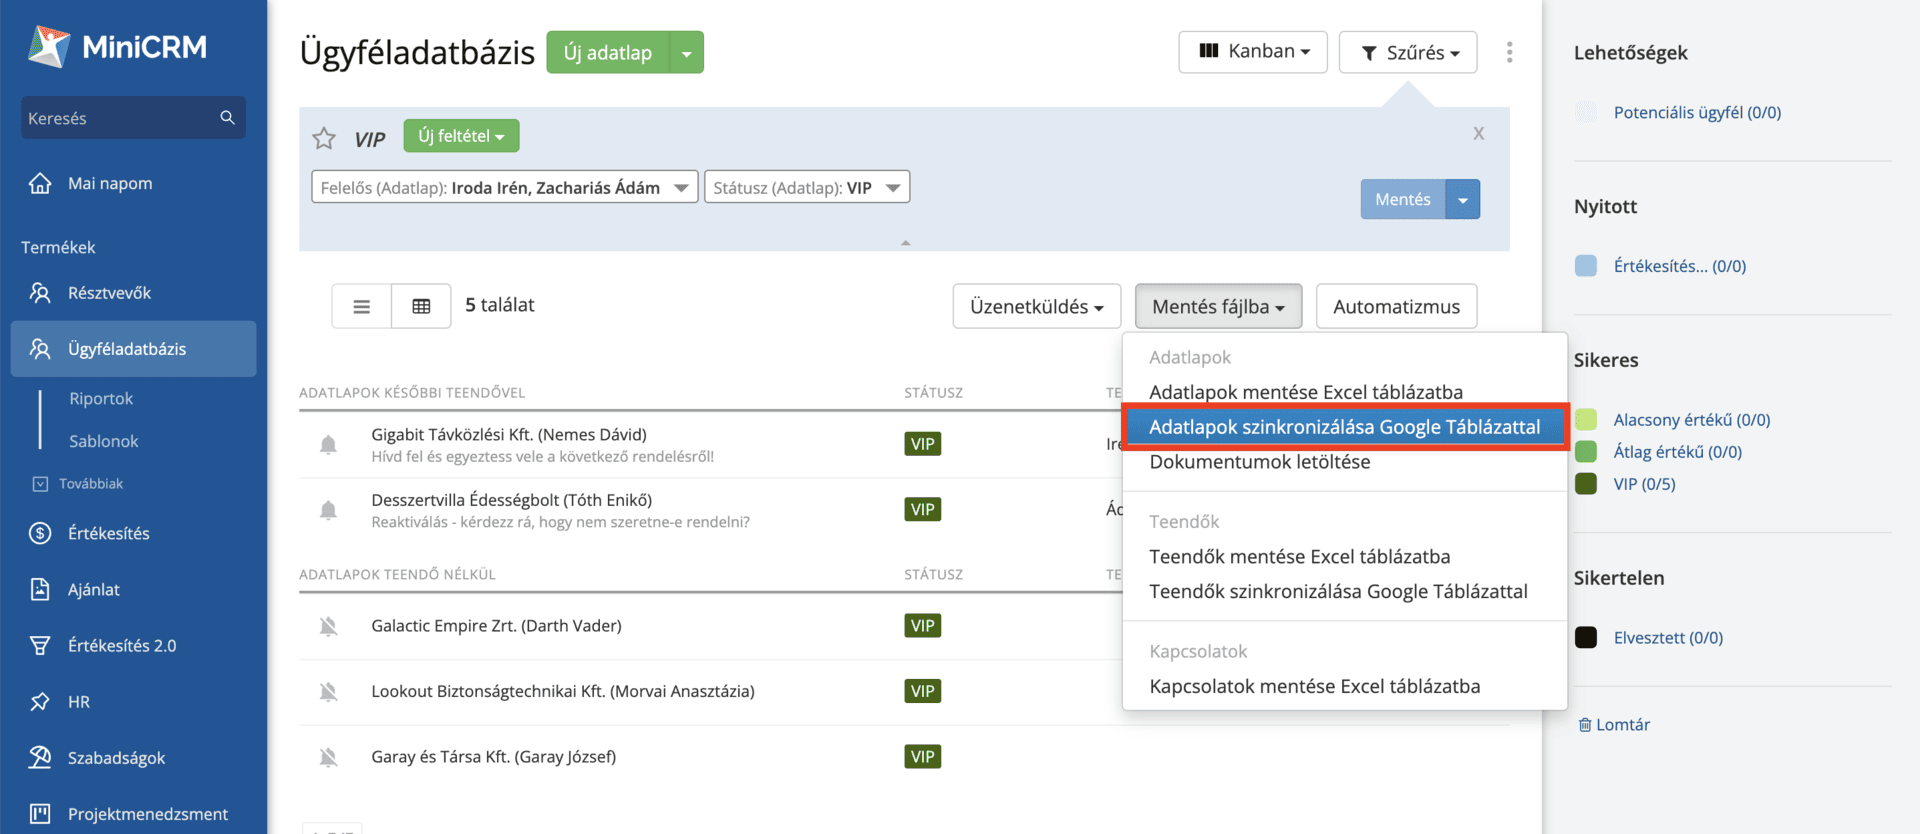1920x834 pixels.
Task: Open Potenciális ügyfél (0/0) link
Action: click(1697, 112)
